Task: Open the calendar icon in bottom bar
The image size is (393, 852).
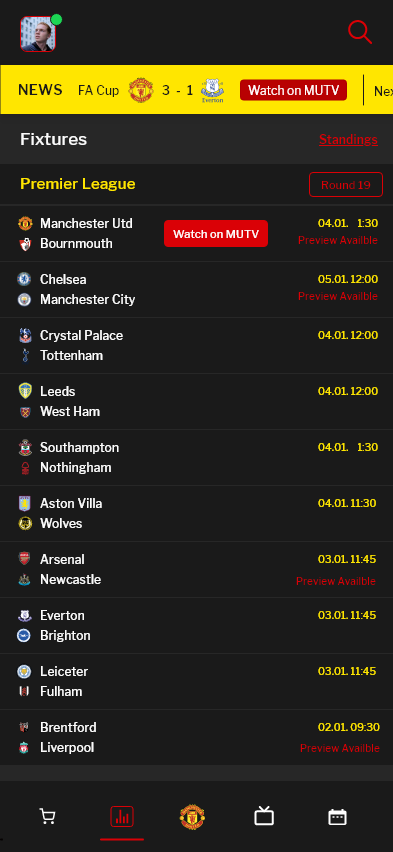Action: (338, 817)
